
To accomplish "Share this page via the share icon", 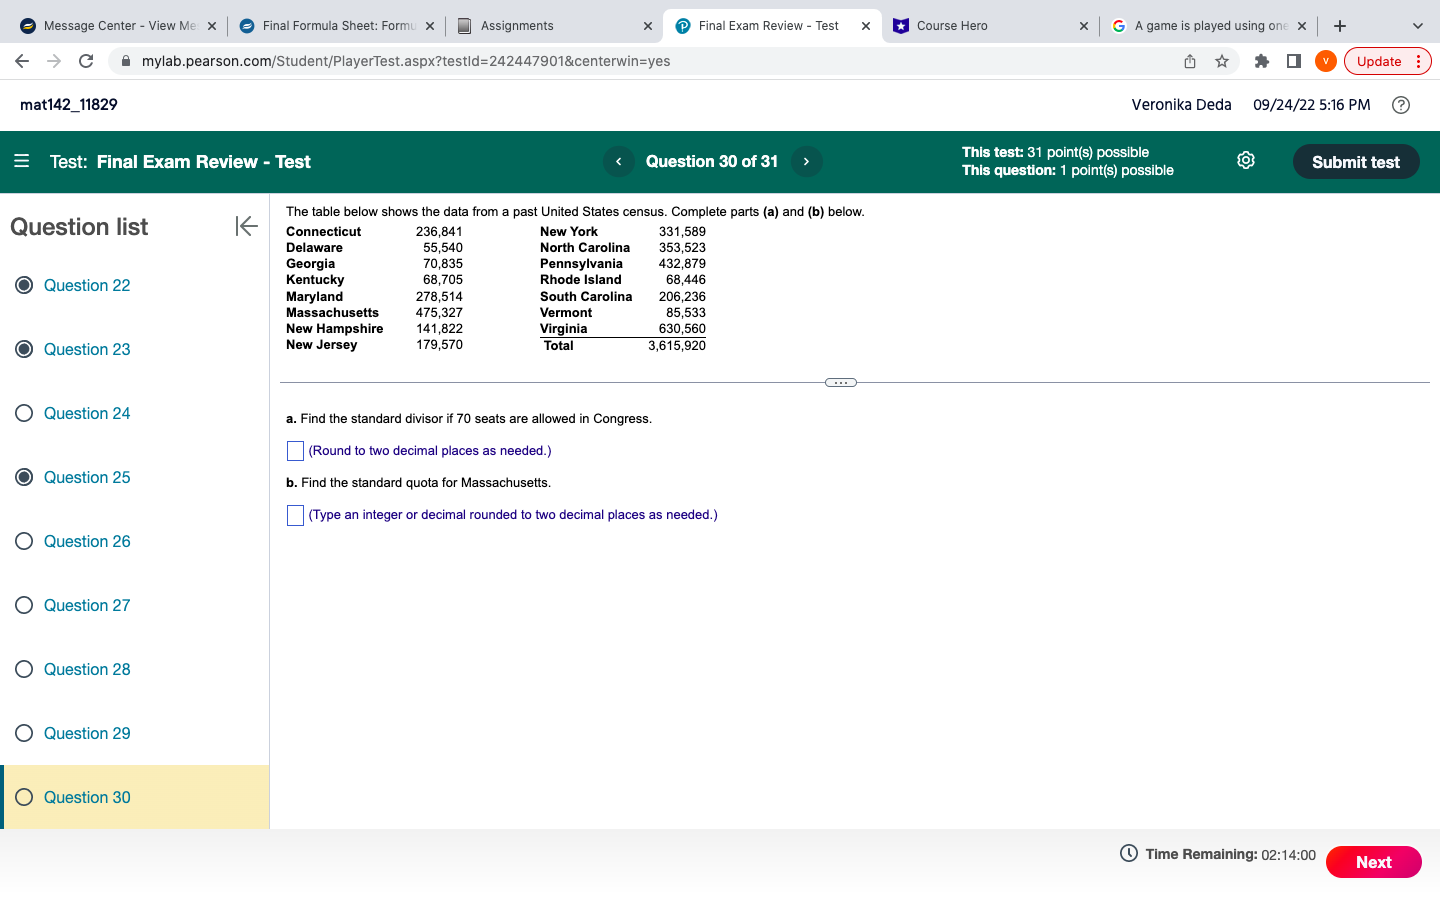I will pos(1190,61).
